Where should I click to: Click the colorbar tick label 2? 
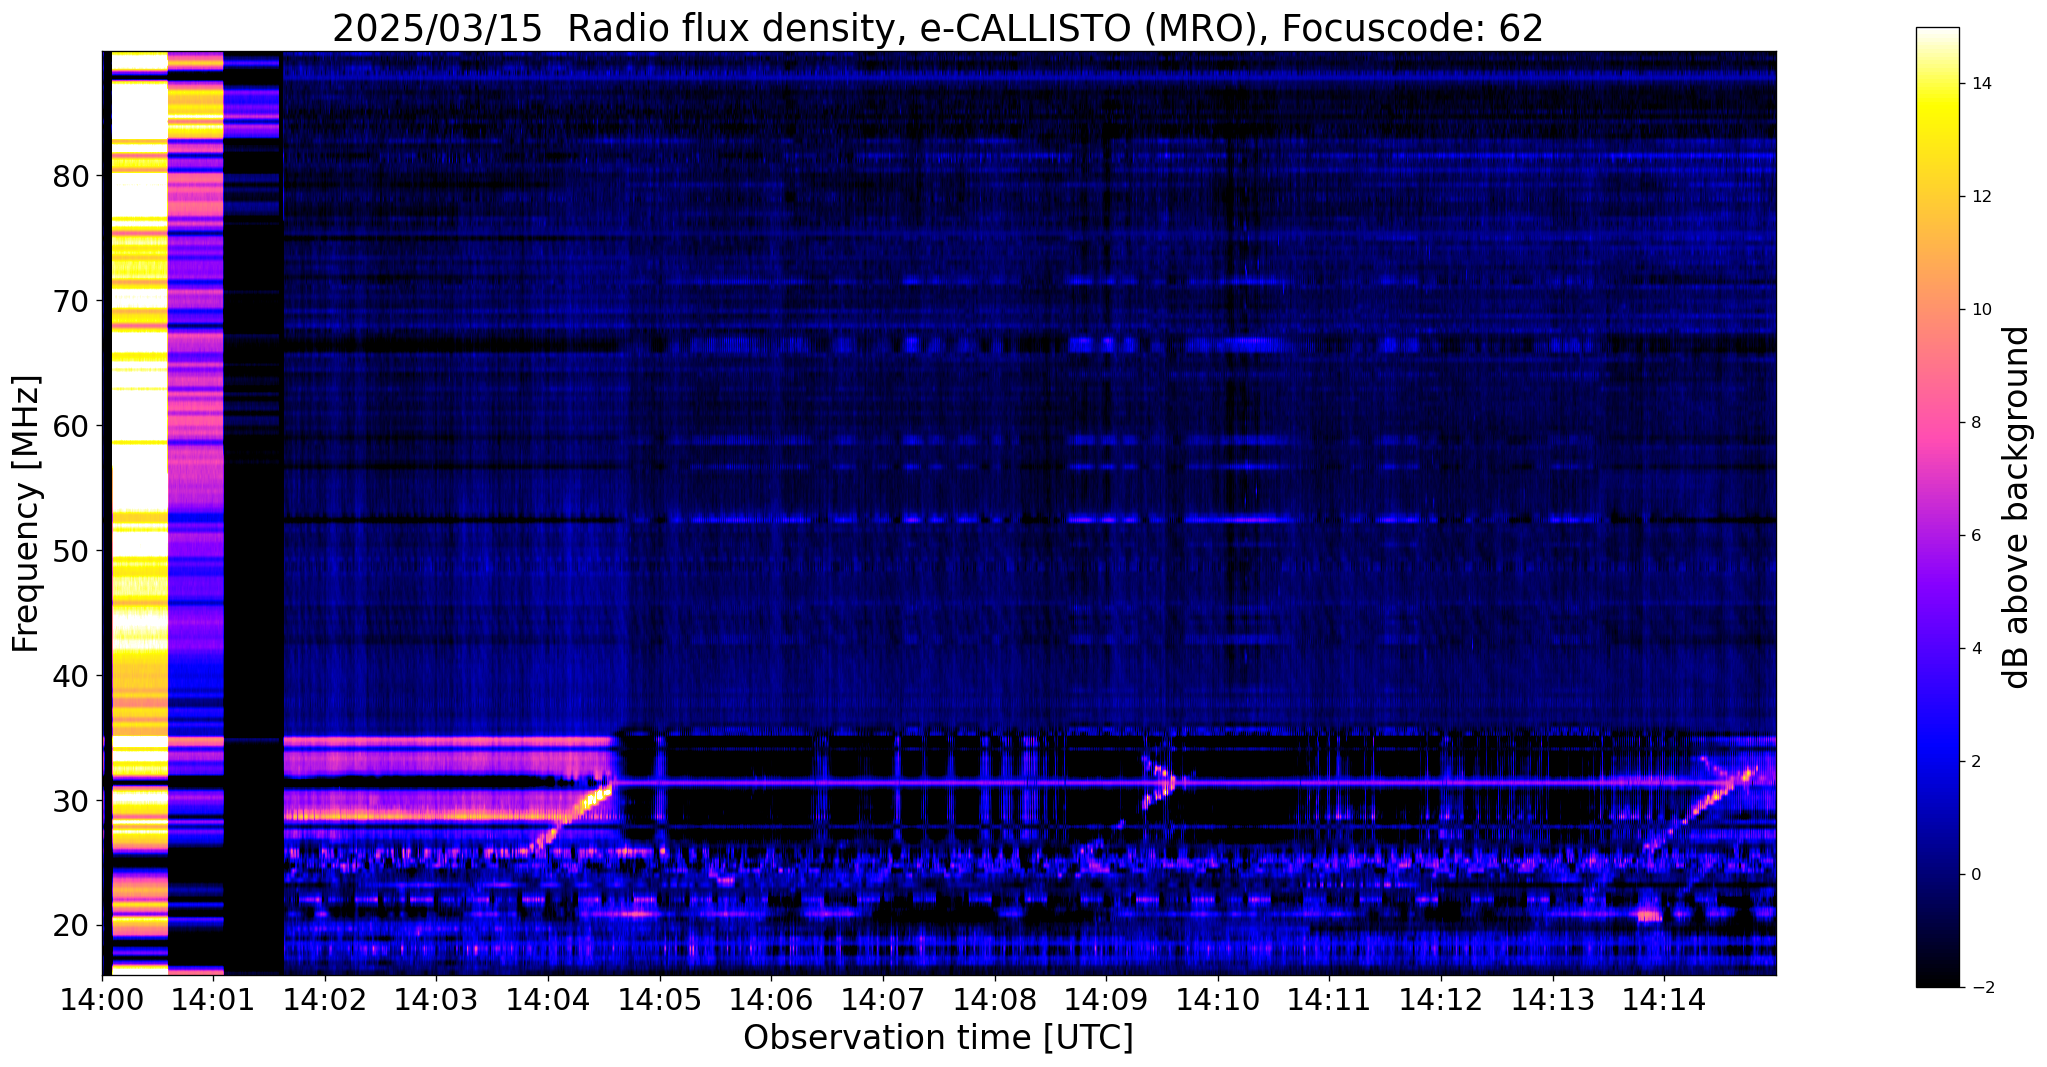pyautogui.click(x=1976, y=762)
